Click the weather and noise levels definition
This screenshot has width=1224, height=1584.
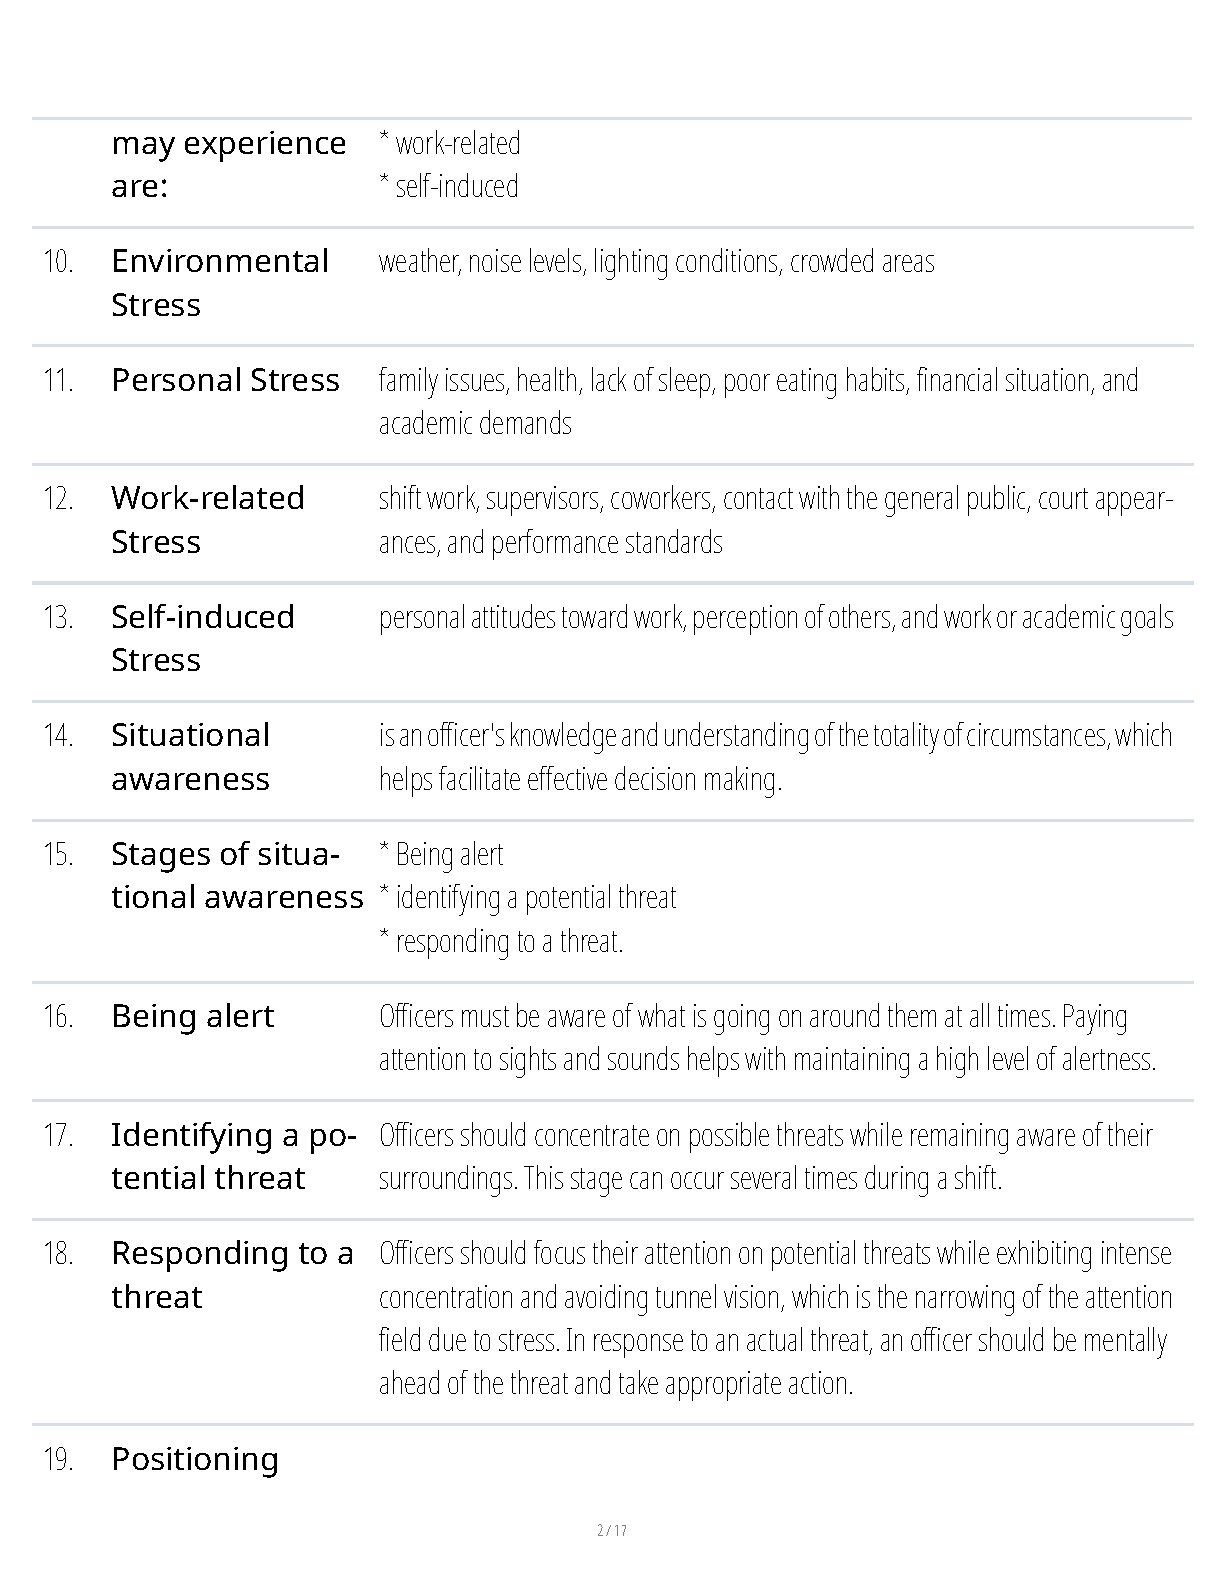tap(656, 262)
